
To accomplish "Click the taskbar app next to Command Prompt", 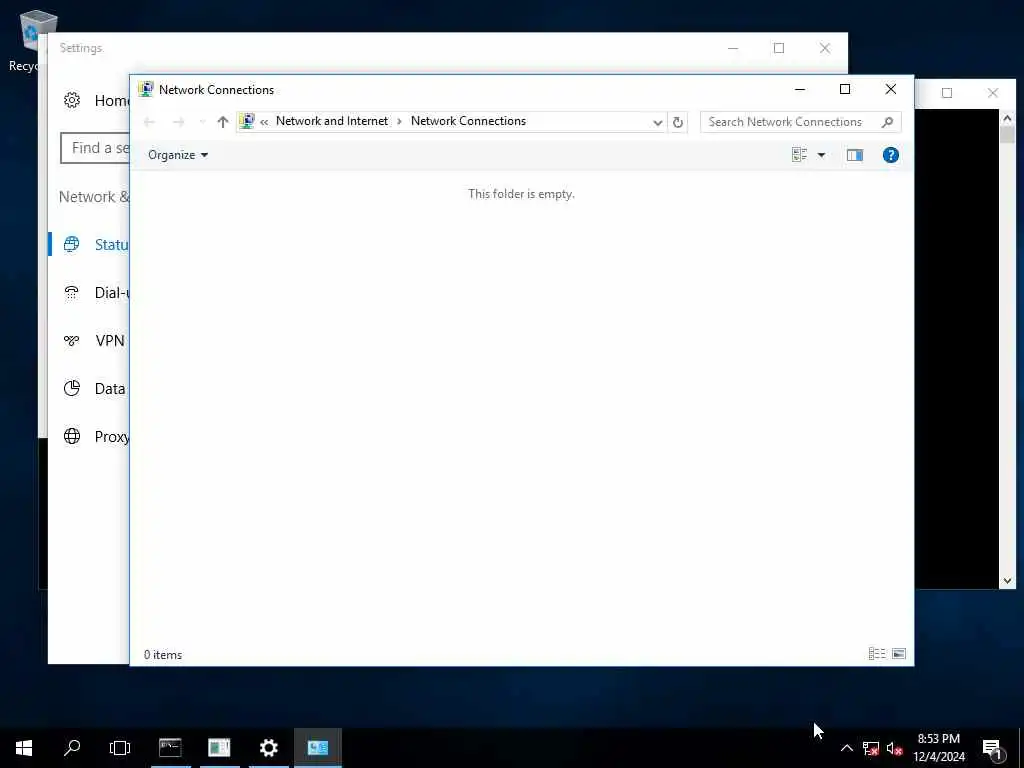I will pyautogui.click(x=219, y=748).
